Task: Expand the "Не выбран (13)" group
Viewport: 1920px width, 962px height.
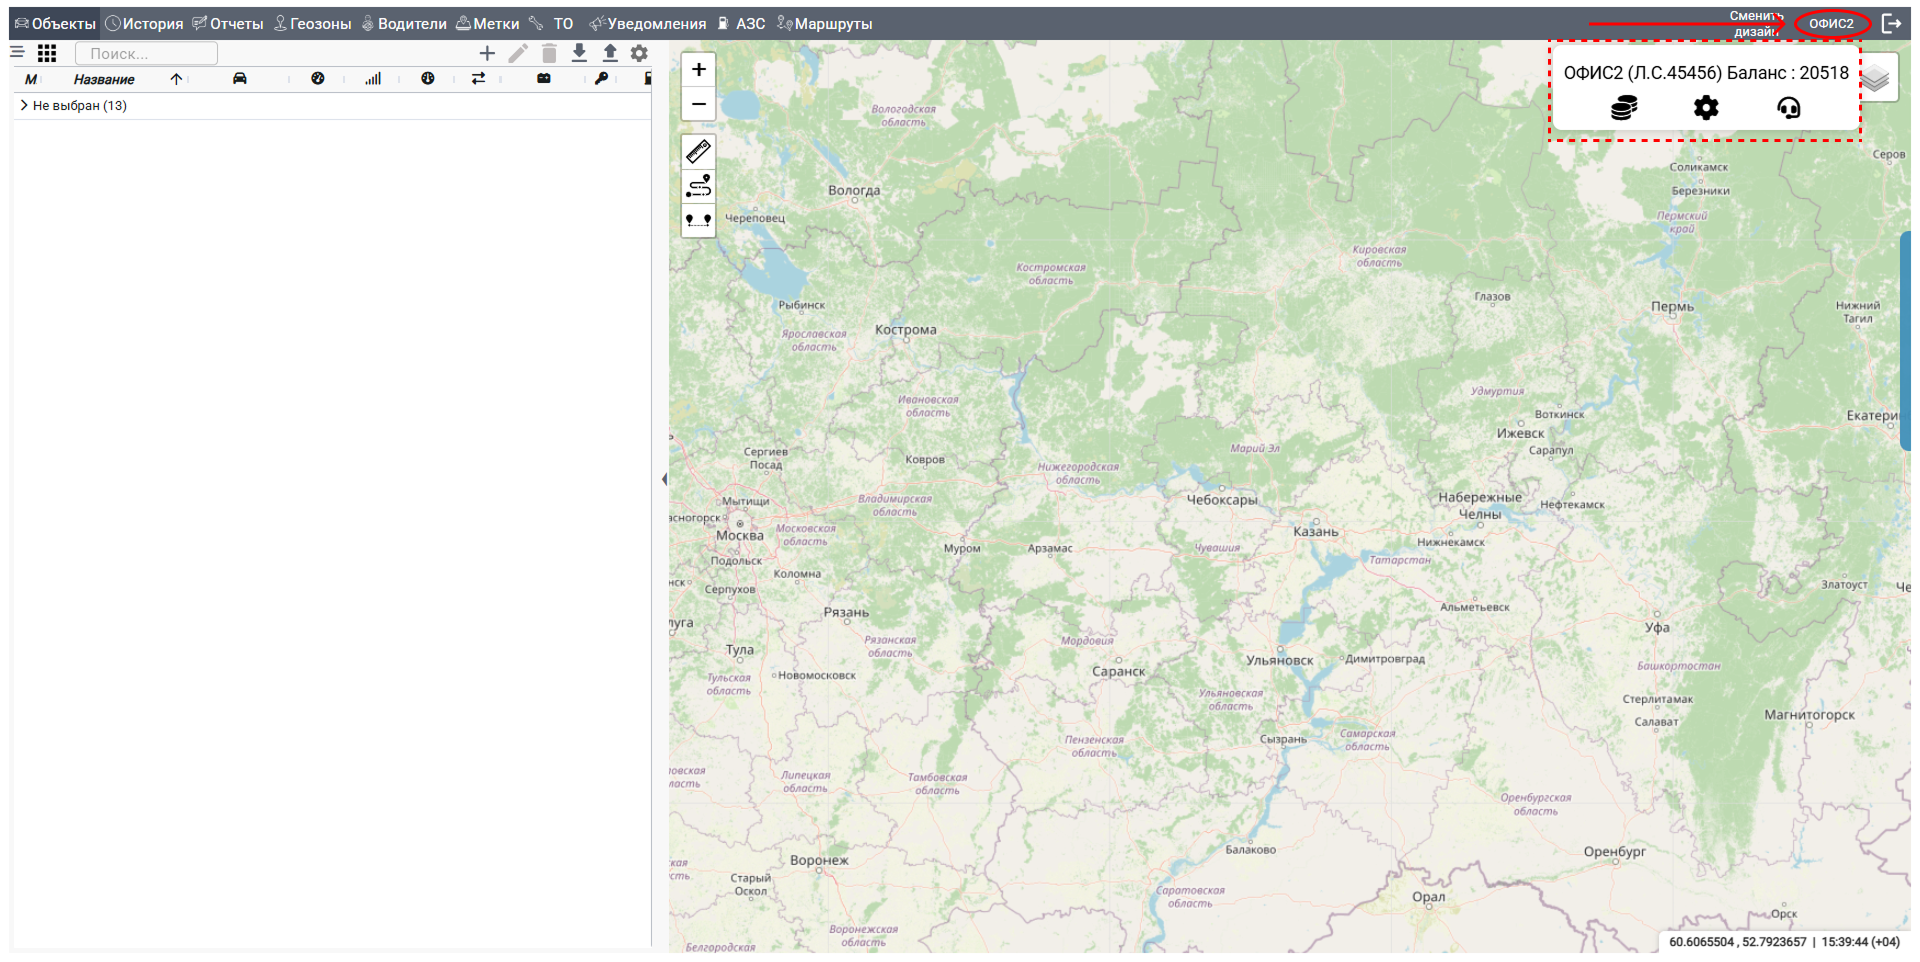Action: [24, 105]
